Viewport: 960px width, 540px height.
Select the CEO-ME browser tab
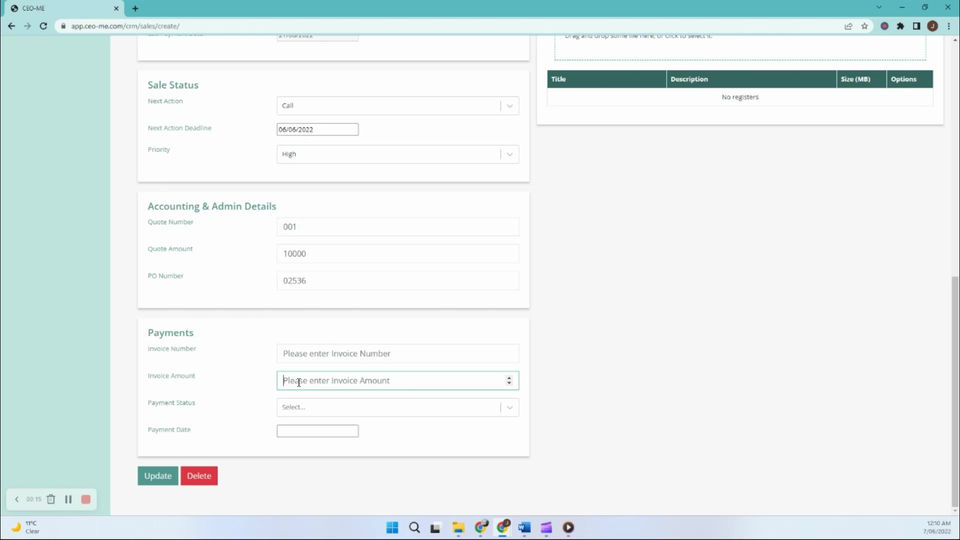[x=64, y=9]
